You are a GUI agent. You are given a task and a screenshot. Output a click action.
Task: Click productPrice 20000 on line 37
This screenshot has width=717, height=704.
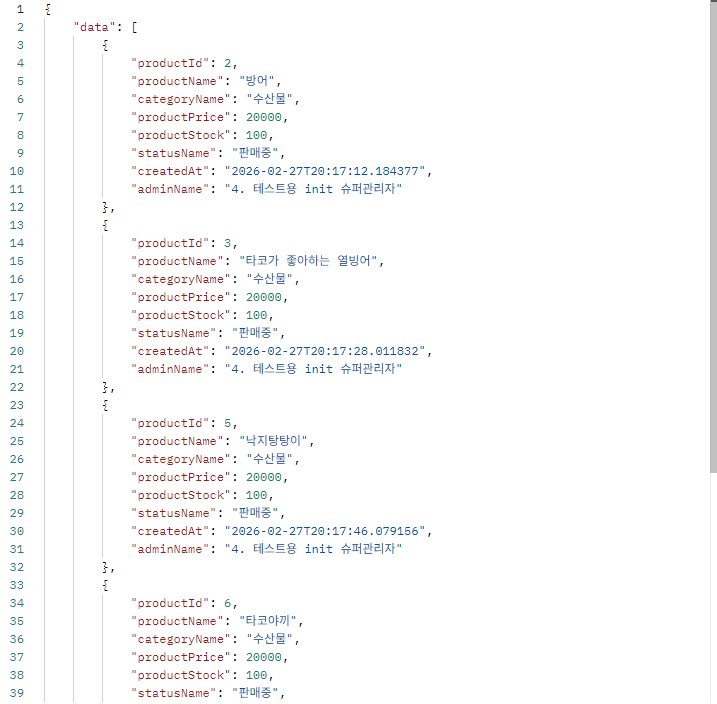(264, 657)
